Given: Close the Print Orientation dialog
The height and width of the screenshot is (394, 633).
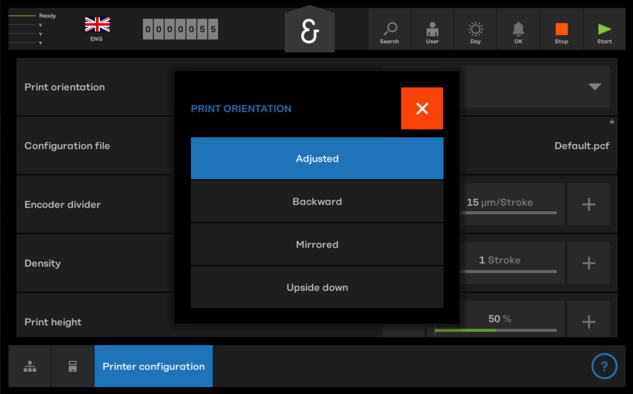Looking at the screenshot, I should tap(422, 108).
